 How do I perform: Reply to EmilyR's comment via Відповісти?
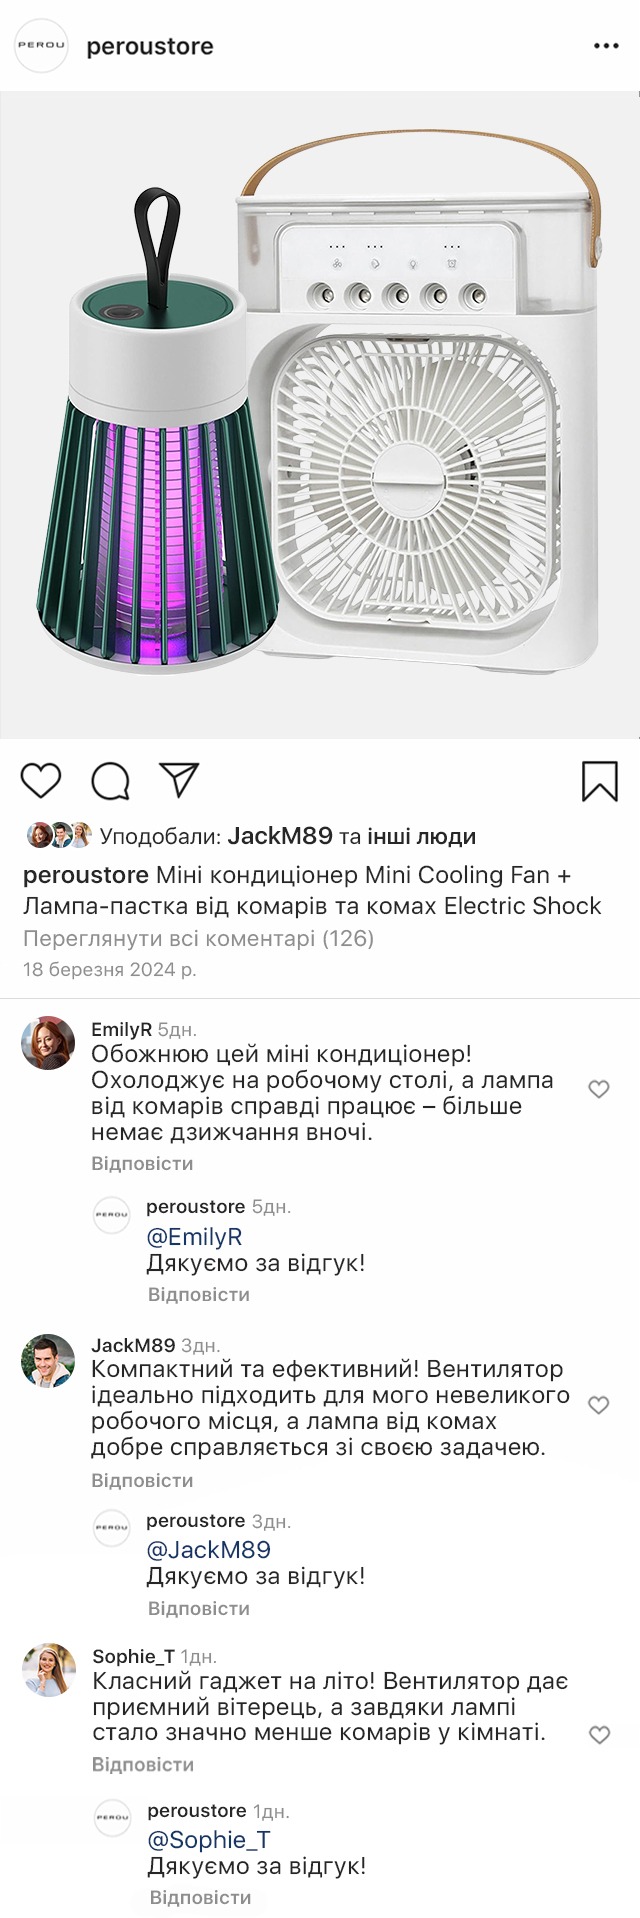142,1164
